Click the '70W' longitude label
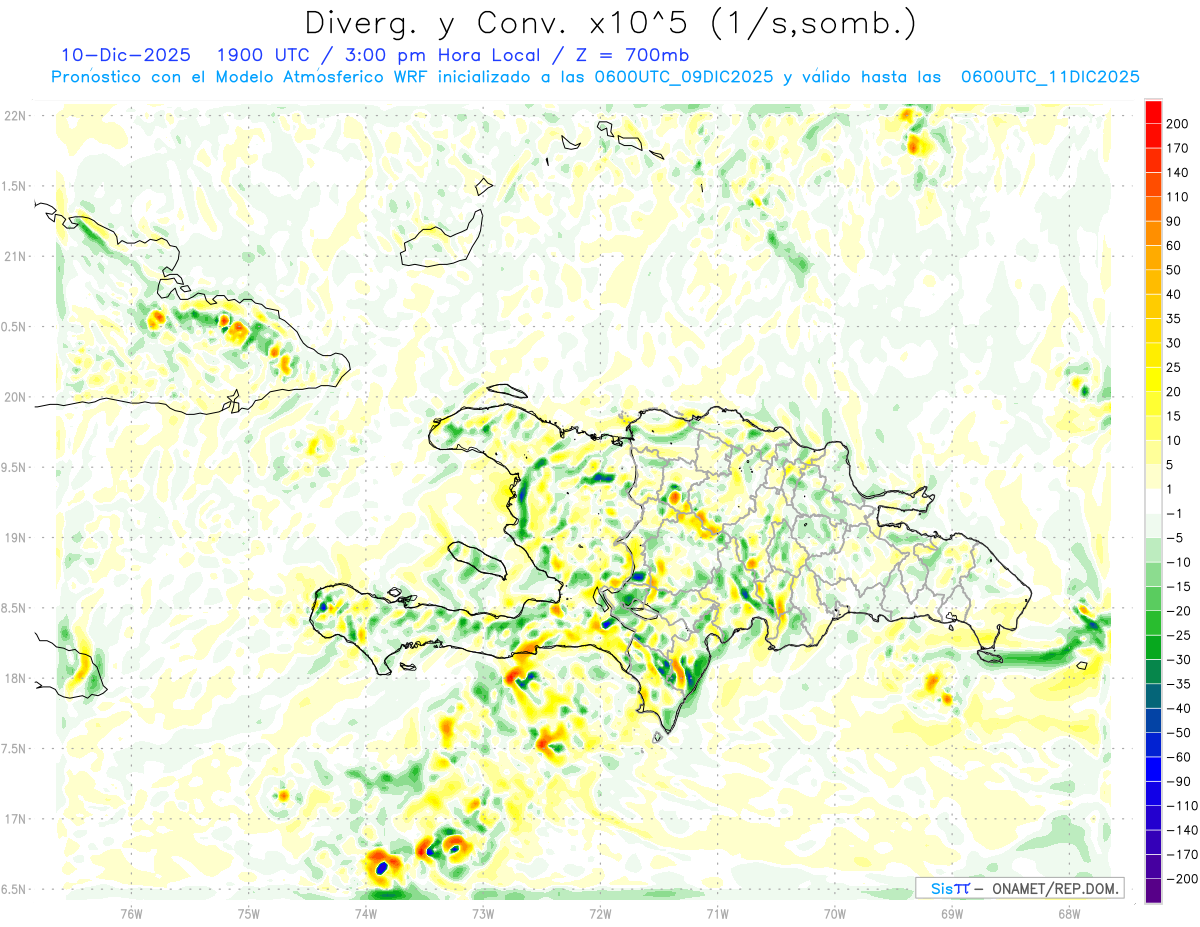The image size is (1200, 927). tap(834, 913)
